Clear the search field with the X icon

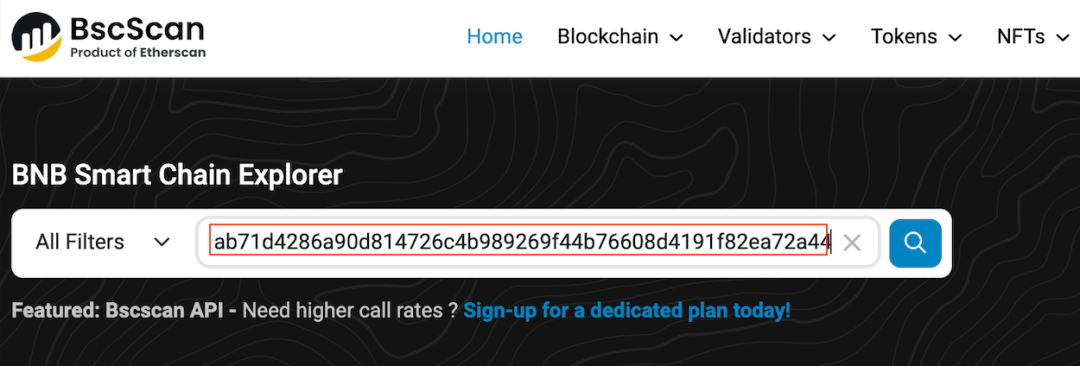[852, 243]
